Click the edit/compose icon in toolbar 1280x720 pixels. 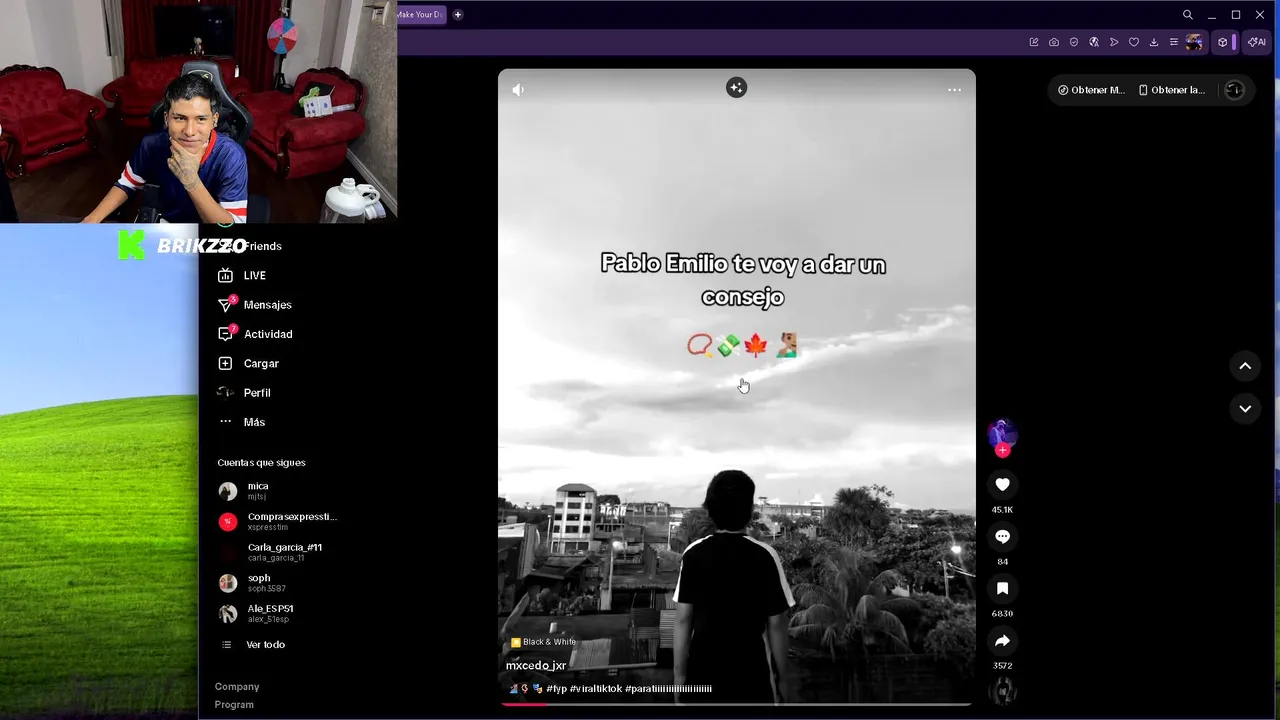point(1034,42)
